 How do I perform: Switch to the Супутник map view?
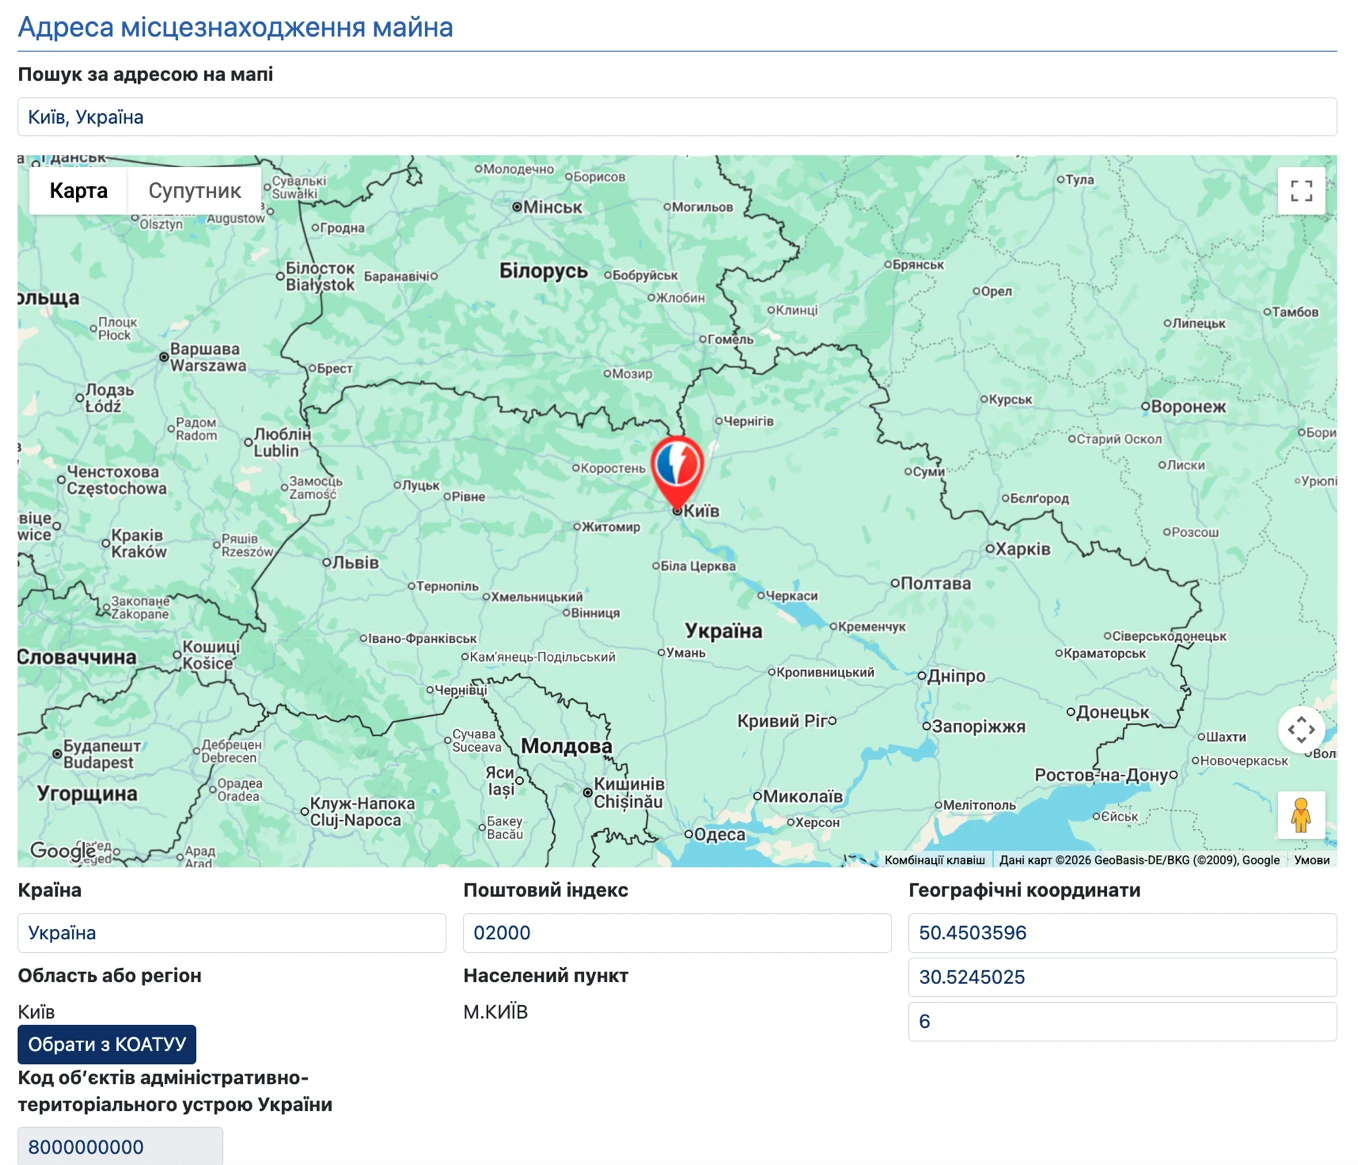pyautogui.click(x=194, y=191)
